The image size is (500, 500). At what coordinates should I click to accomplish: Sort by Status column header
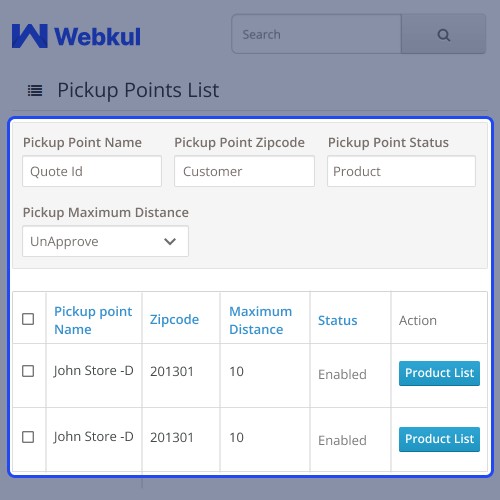[x=338, y=320]
